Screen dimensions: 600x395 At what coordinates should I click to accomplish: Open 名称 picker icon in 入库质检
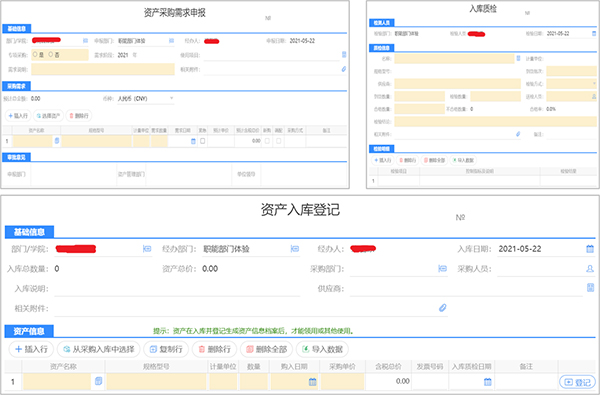click(x=518, y=58)
